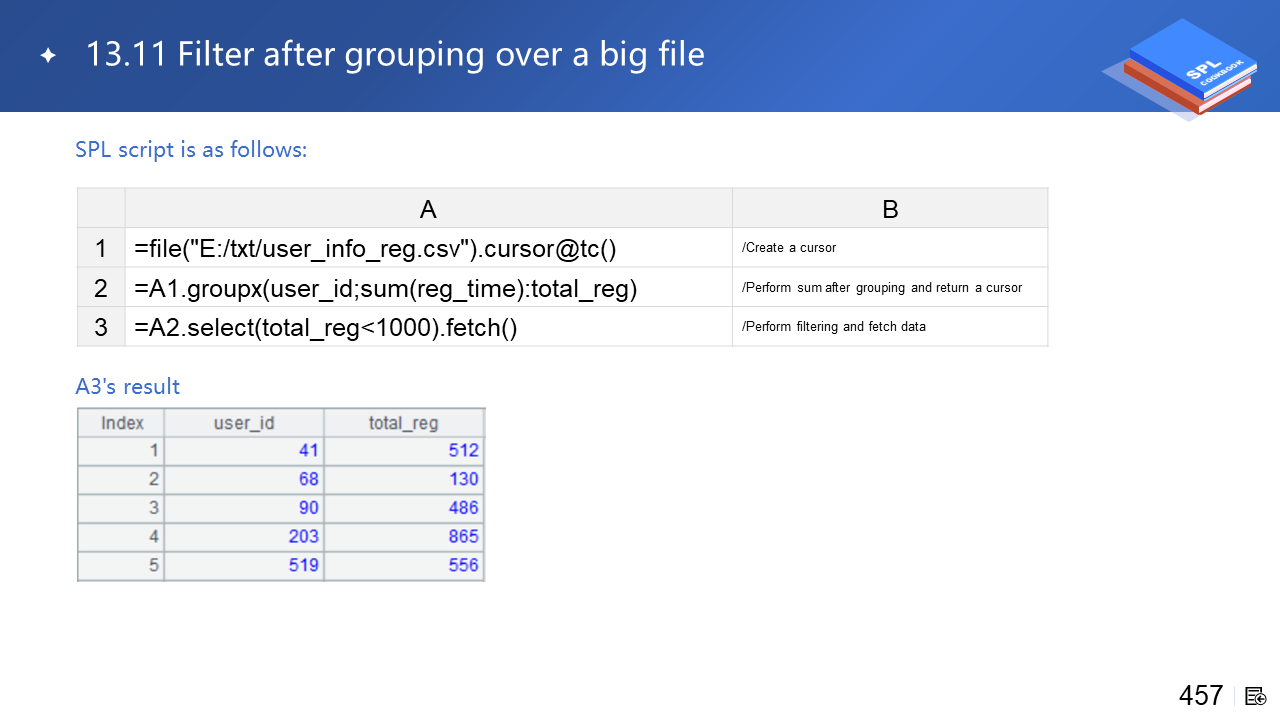Viewport: 1280px width, 720px height.
Task: Click the slide navigation icon next to 457
Action: [x=1256, y=696]
